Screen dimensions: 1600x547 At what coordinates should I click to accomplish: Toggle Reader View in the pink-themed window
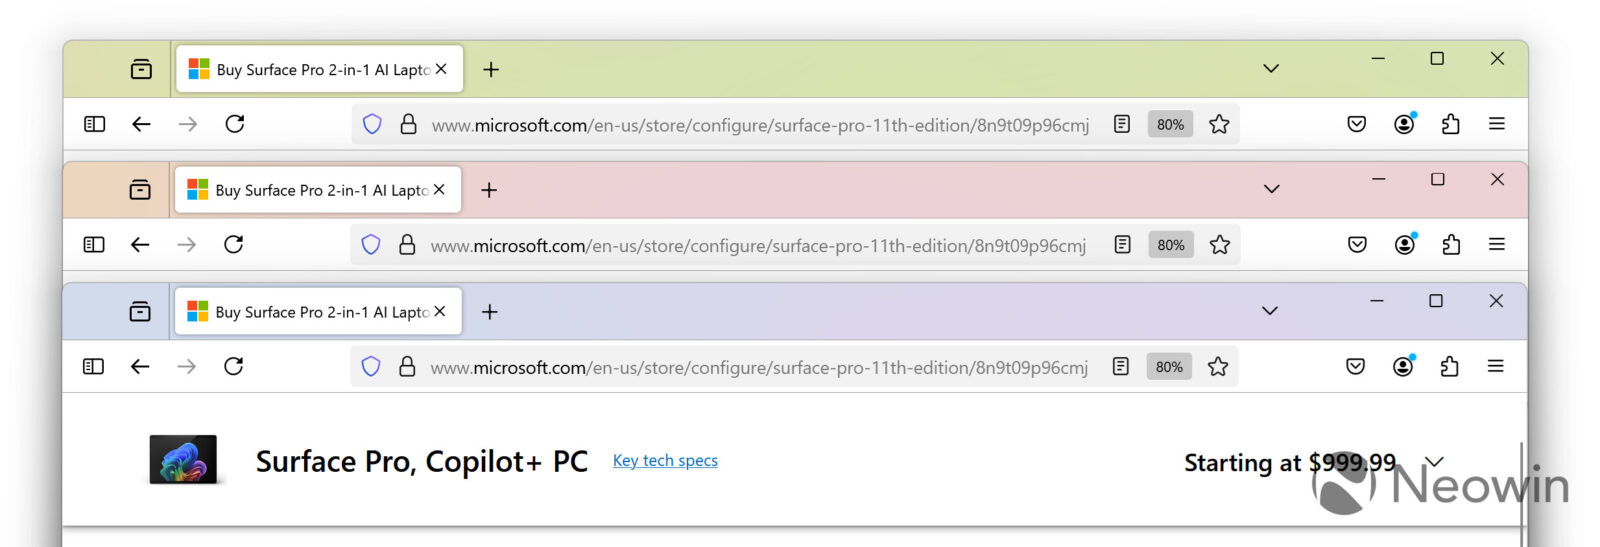coord(1122,245)
